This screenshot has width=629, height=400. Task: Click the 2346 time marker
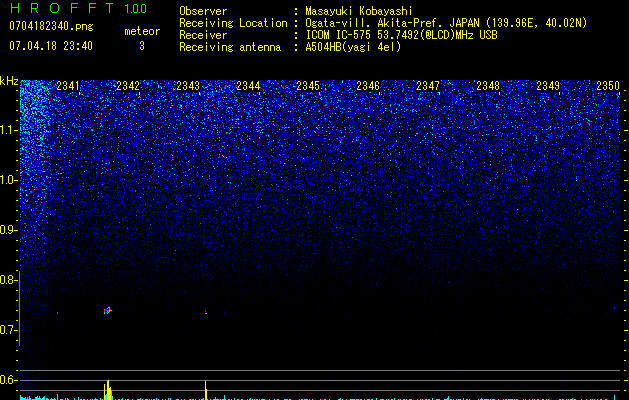368,86
